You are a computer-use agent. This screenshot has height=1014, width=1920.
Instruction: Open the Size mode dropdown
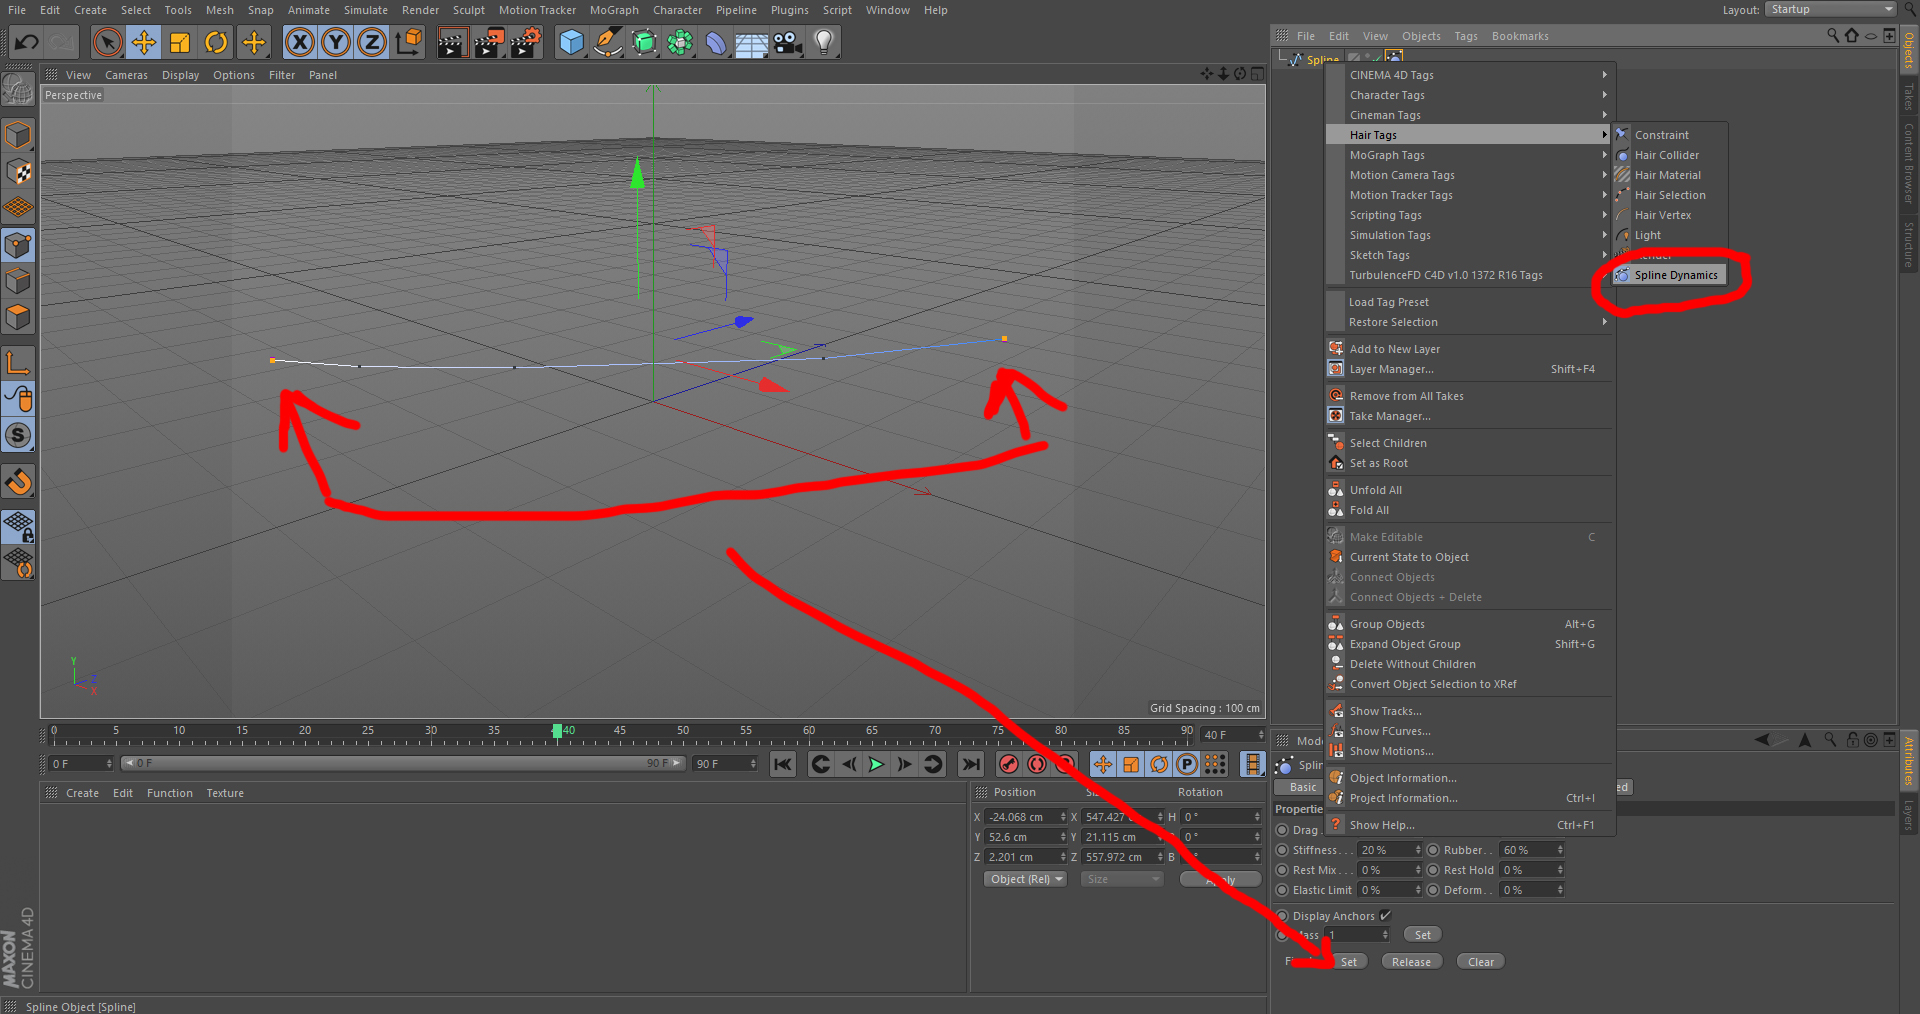point(1122,879)
